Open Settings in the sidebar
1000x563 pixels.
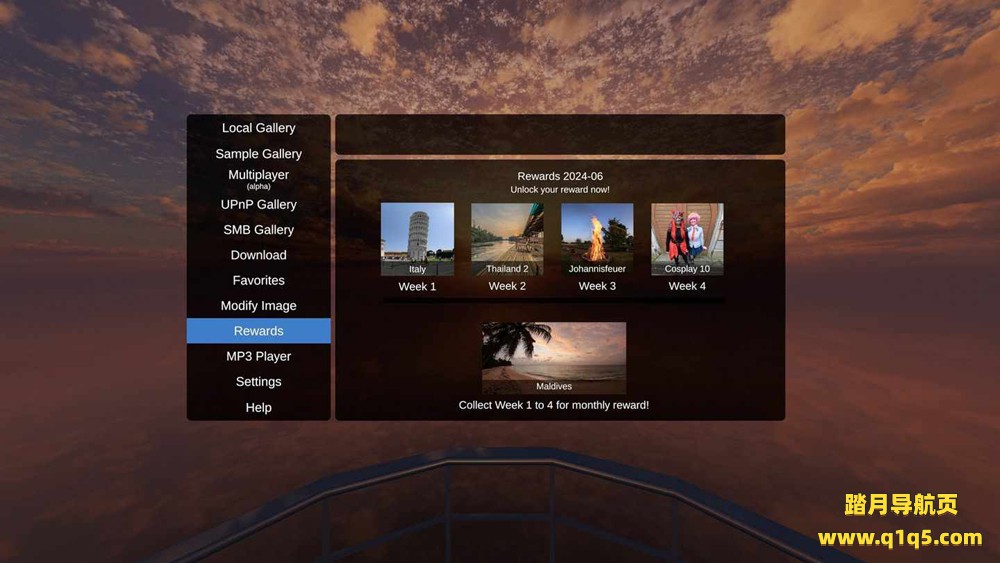coord(258,381)
